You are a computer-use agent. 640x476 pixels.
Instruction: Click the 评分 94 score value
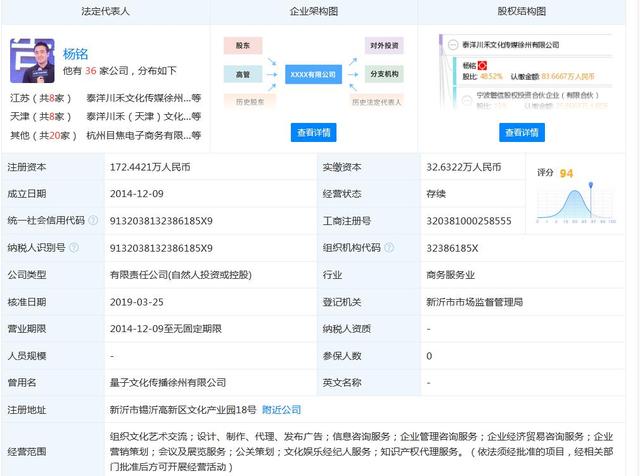(x=566, y=173)
